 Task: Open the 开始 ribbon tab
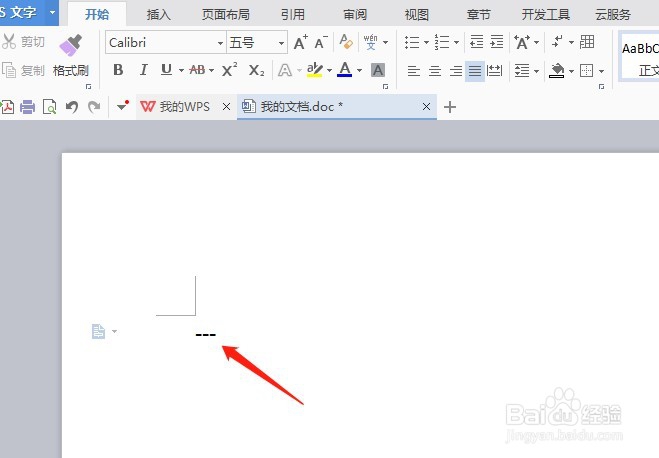97,15
